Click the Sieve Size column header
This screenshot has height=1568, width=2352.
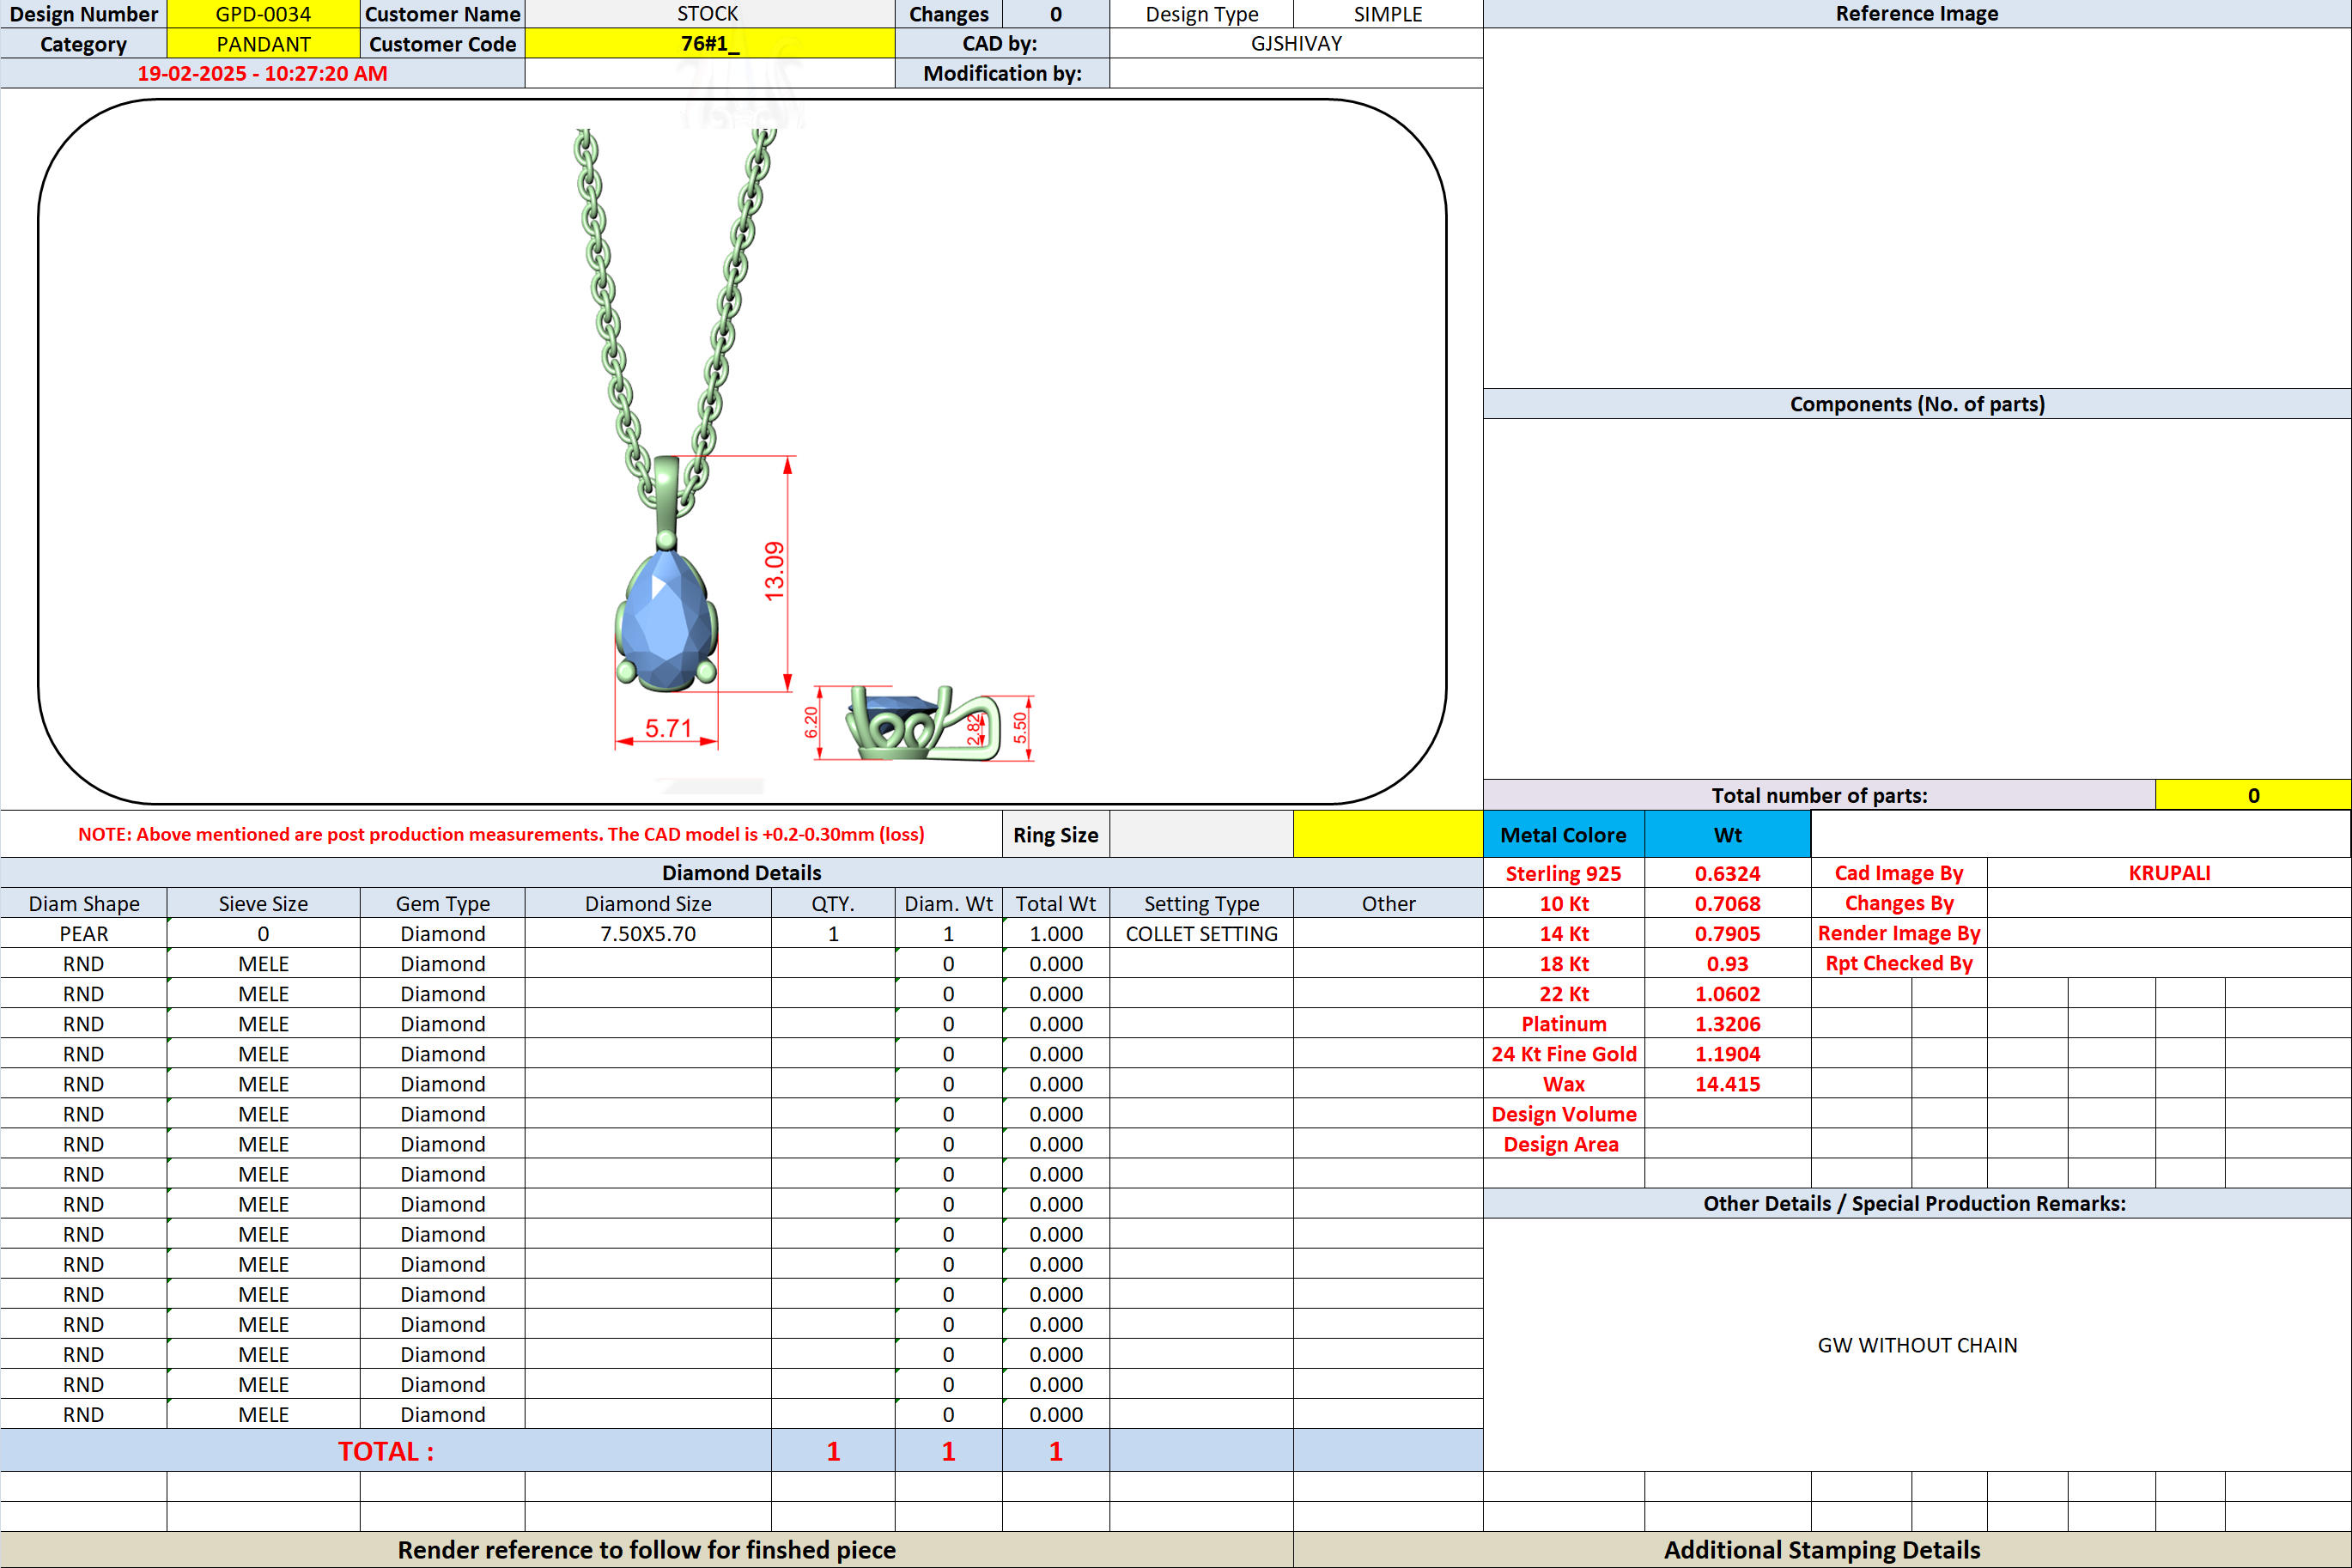click(x=263, y=904)
